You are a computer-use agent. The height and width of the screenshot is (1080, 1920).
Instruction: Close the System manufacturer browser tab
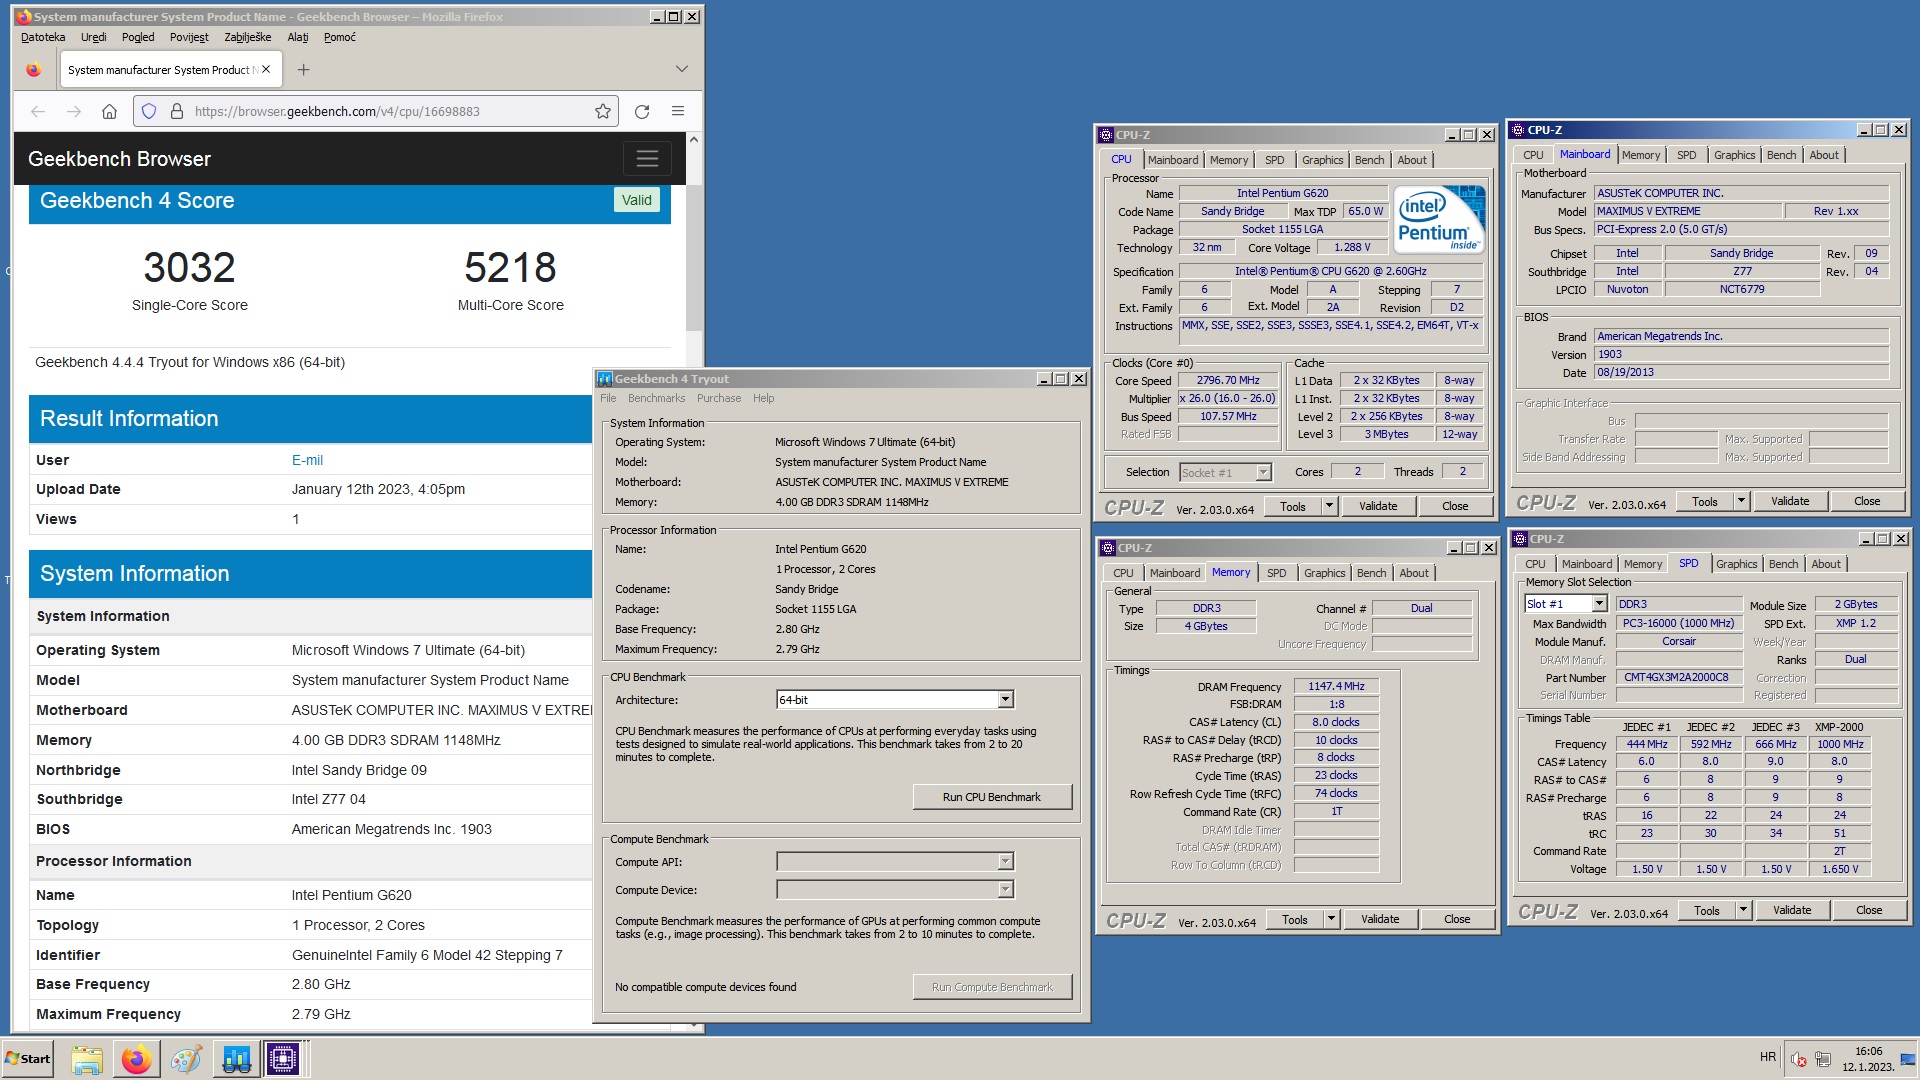pyautogui.click(x=266, y=69)
